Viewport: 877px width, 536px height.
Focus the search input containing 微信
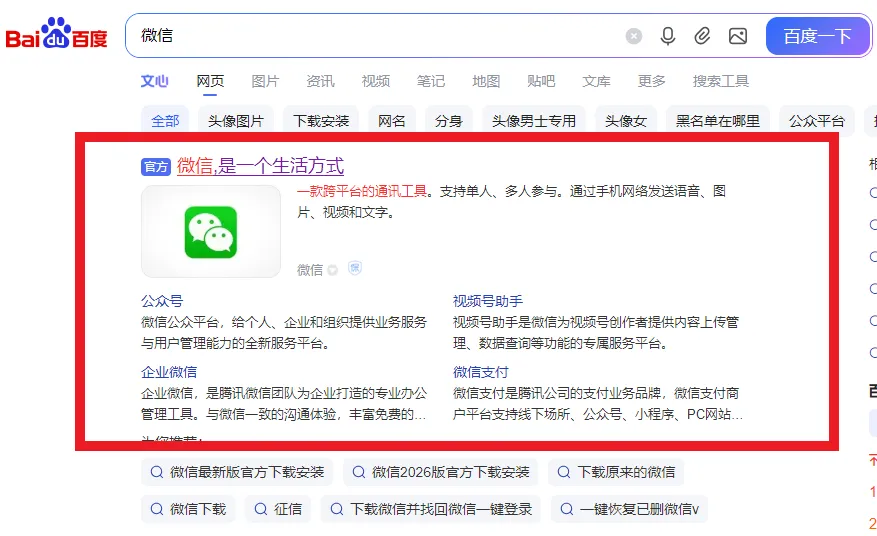coord(375,36)
